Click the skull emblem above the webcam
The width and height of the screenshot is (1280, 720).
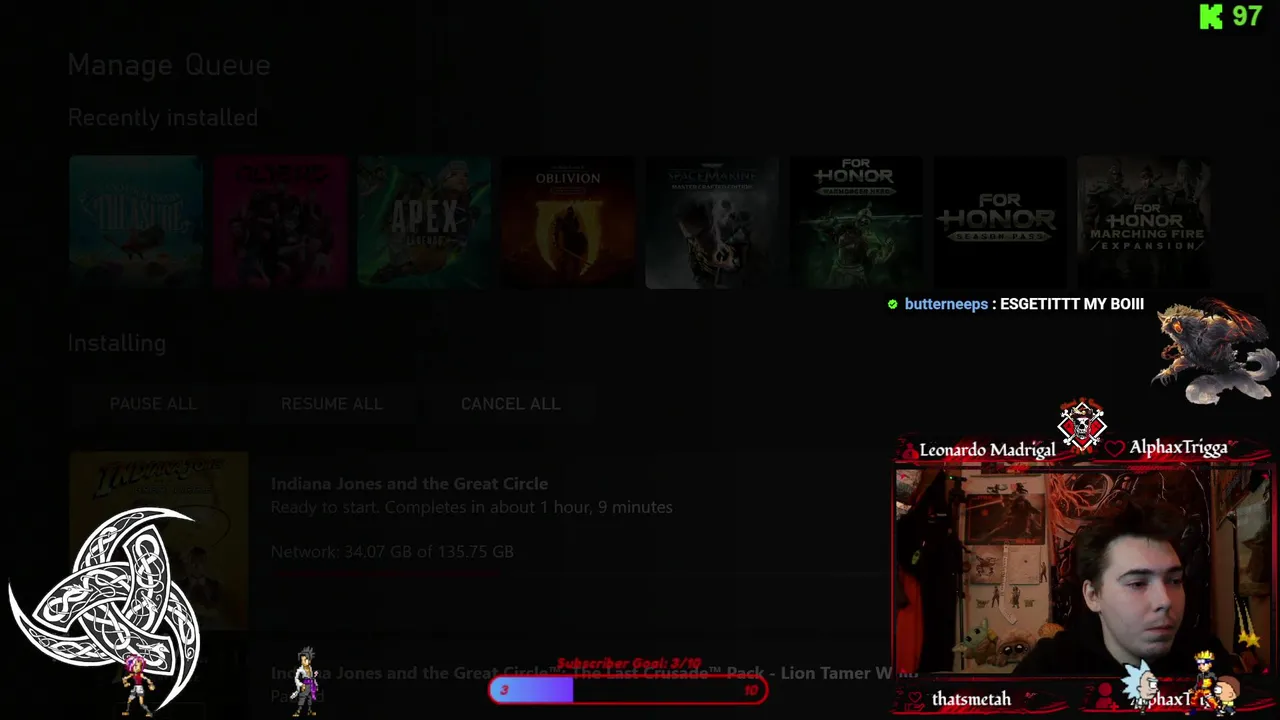[1082, 427]
